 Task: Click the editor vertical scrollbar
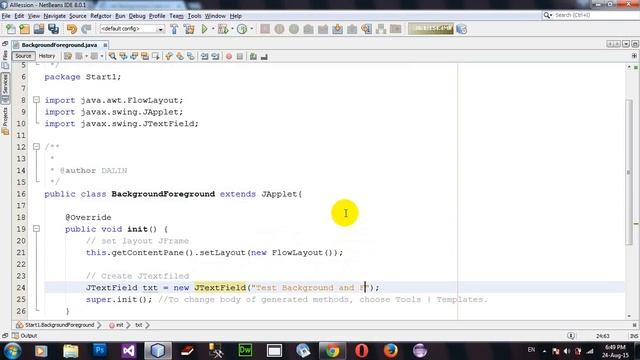click(x=629, y=171)
